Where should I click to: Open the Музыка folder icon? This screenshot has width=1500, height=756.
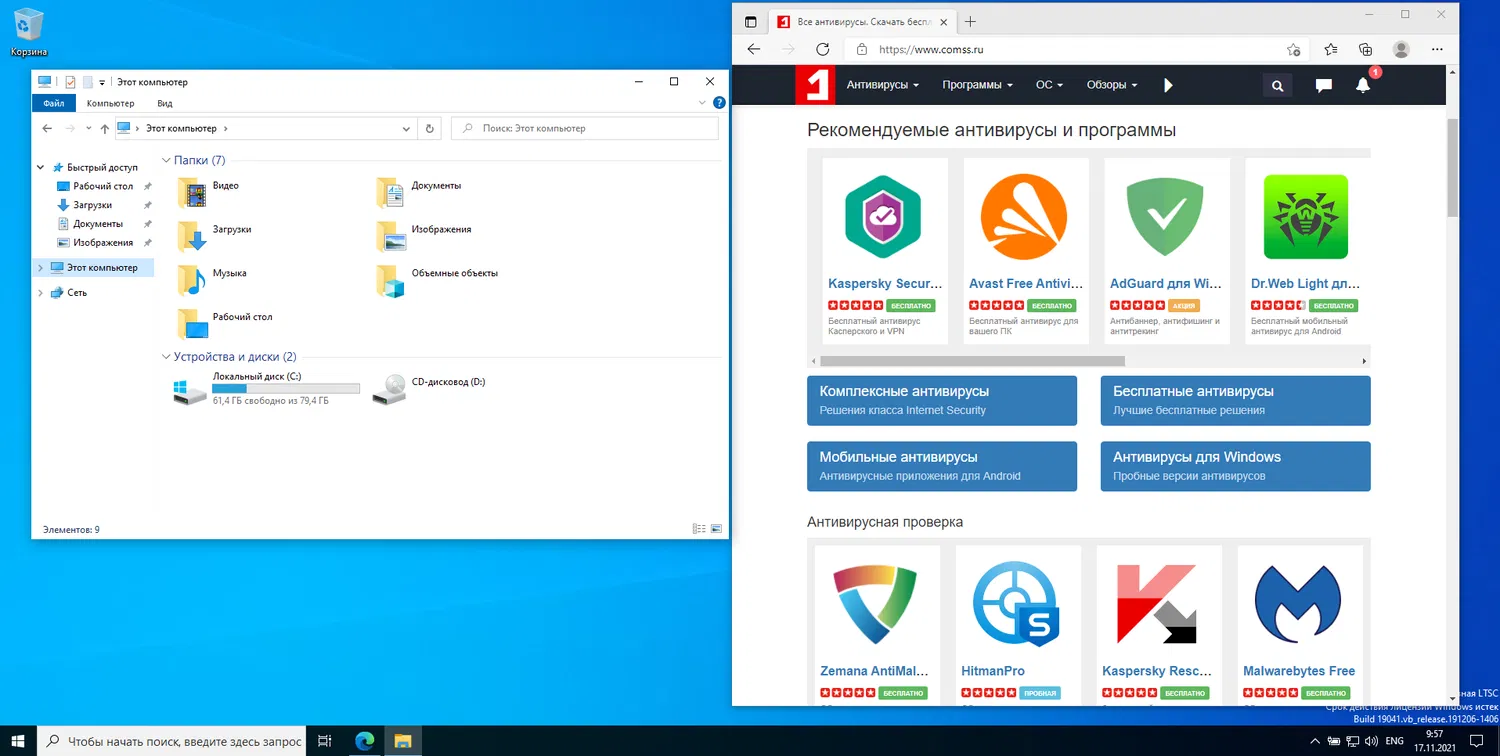tap(193, 280)
